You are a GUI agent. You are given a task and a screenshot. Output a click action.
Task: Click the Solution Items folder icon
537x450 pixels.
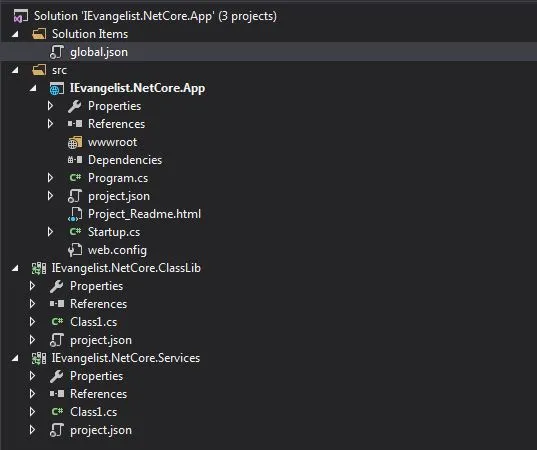click(39, 34)
